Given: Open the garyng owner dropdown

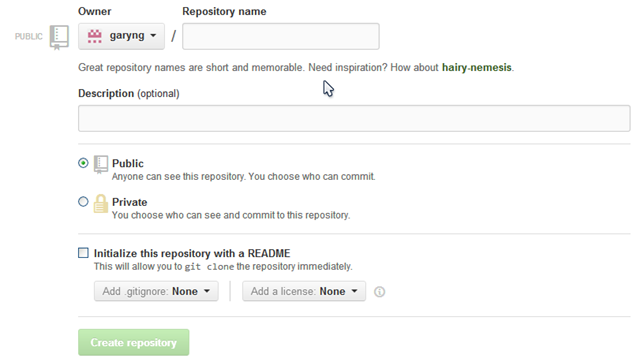Looking at the screenshot, I should [122, 36].
